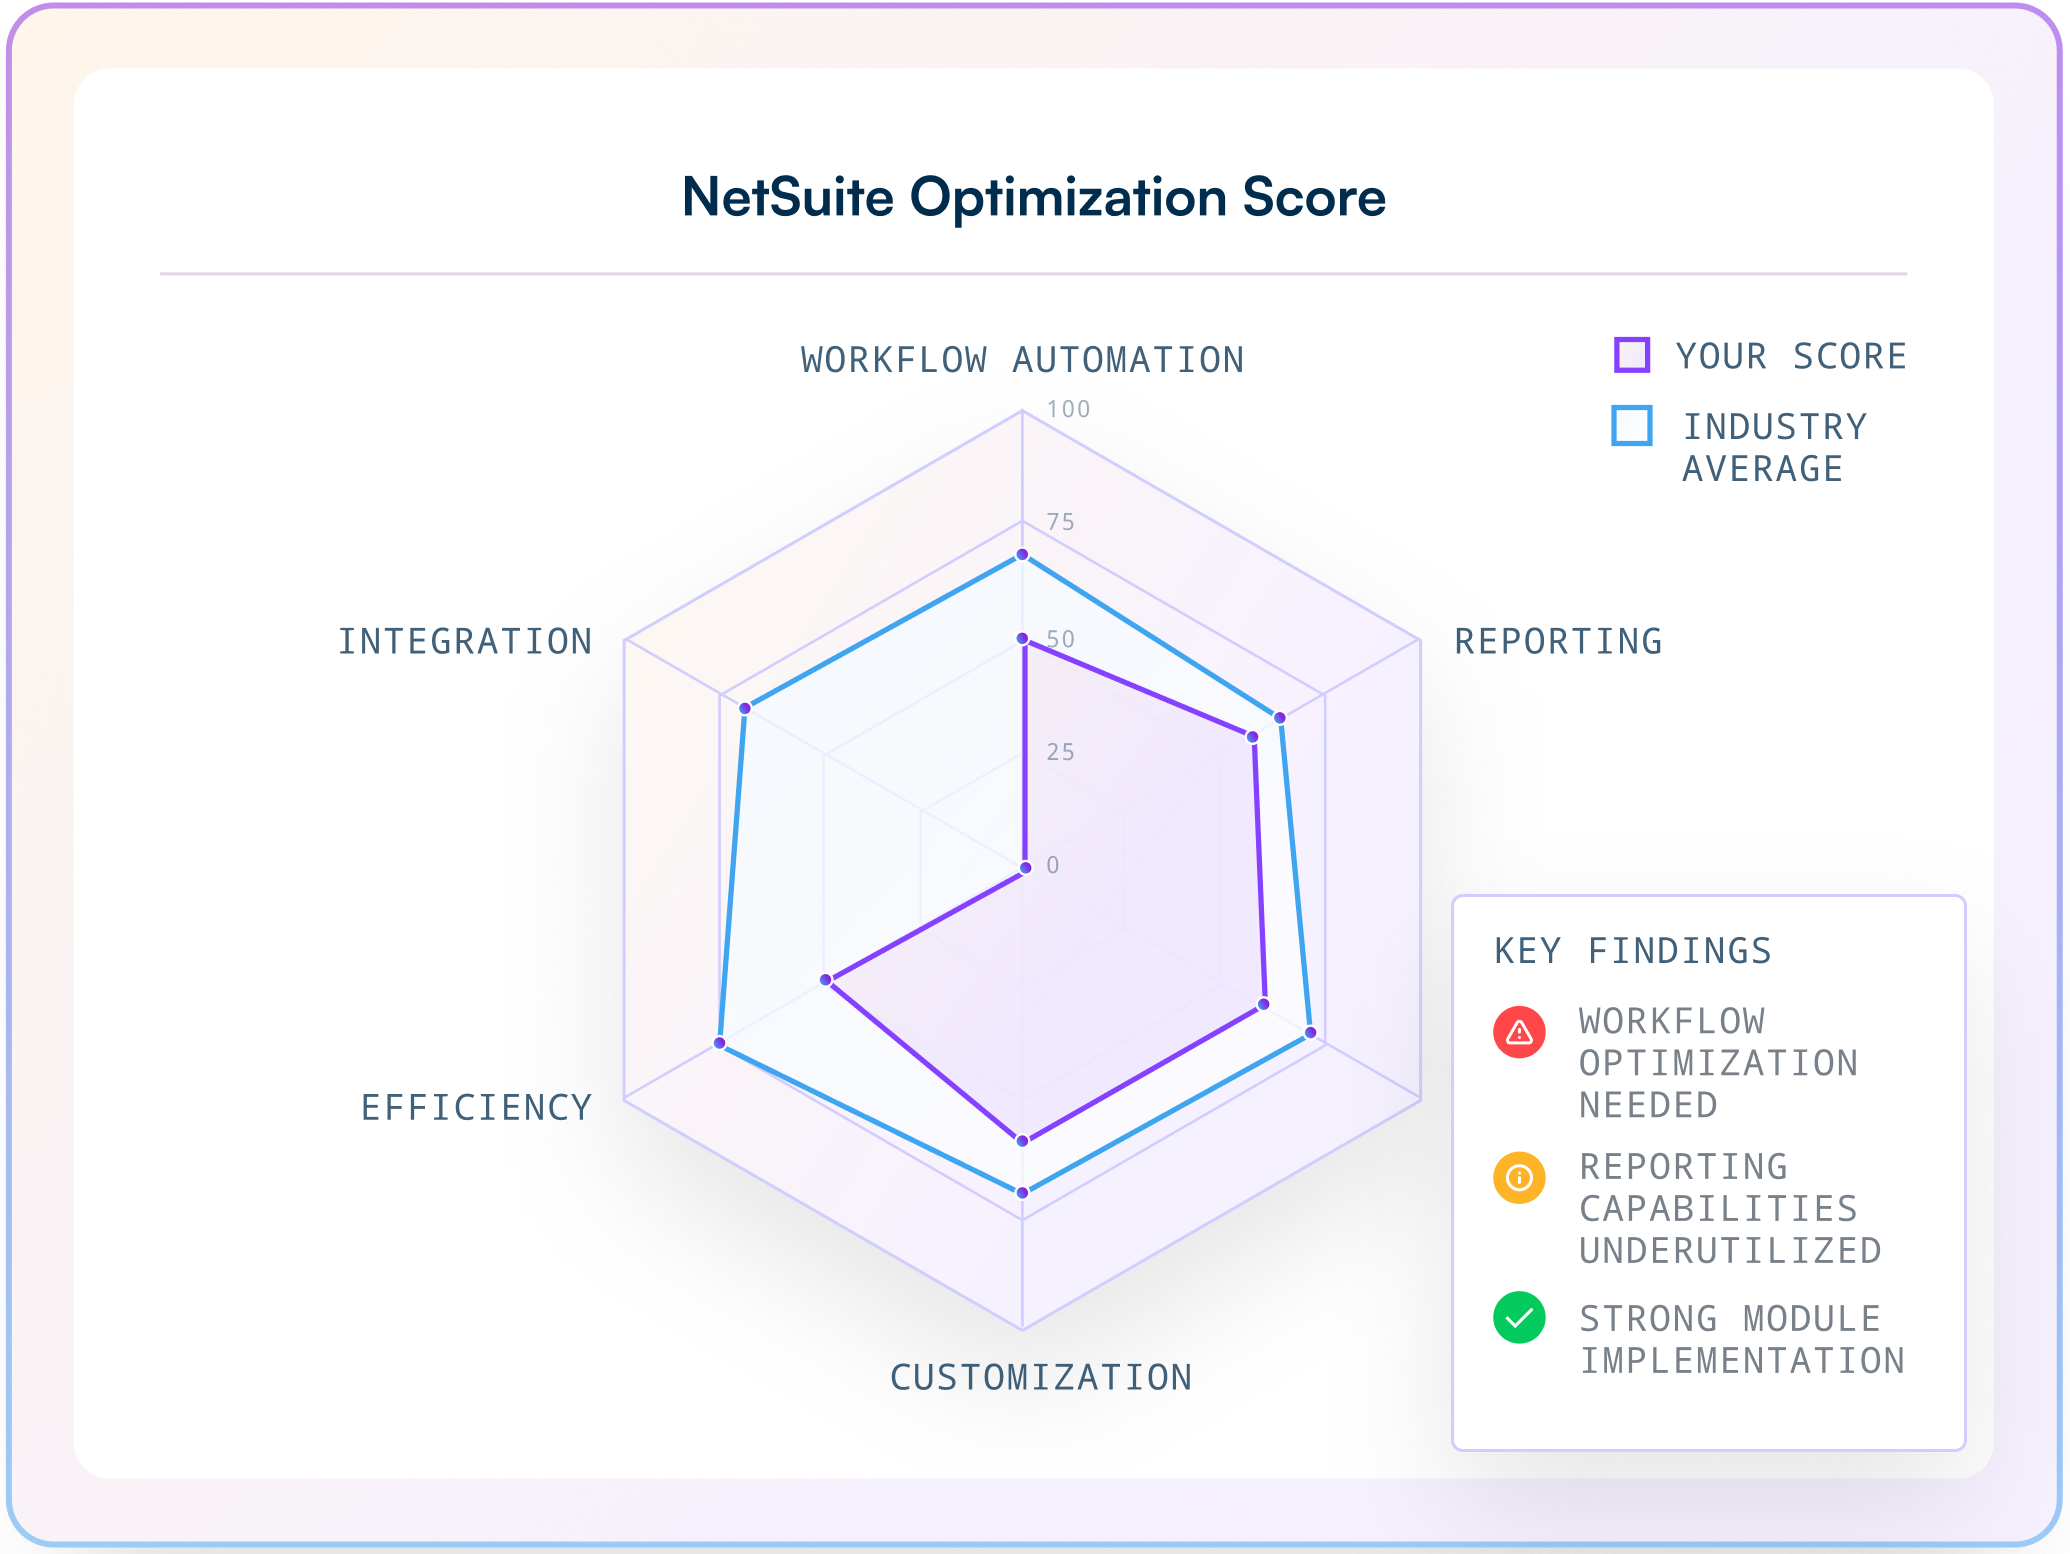Image resolution: width=2070 pixels, height=1554 pixels.
Task: Click the 25 scale tick label
Action: [x=1060, y=752]
